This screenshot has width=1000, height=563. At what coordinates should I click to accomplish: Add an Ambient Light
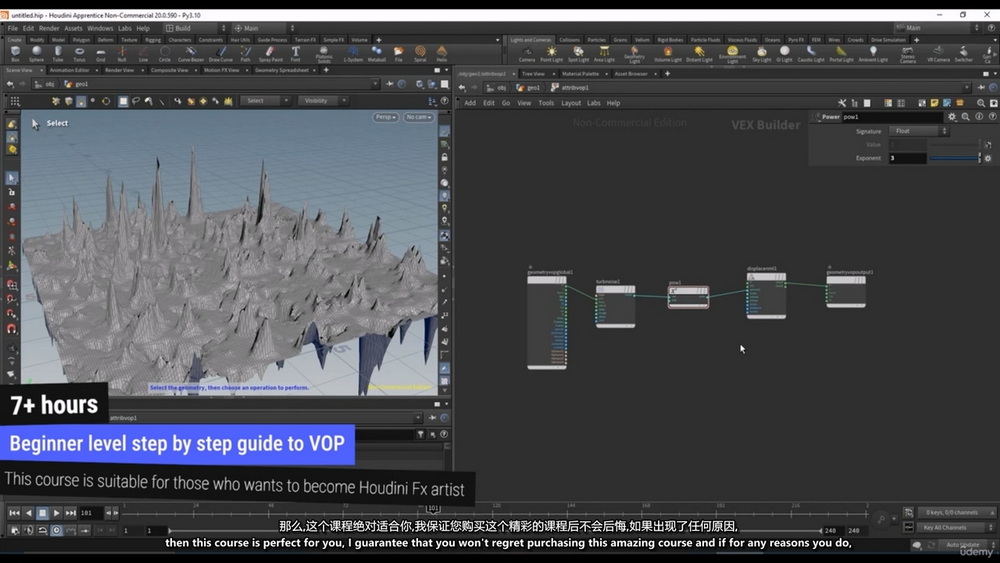[873, 54]
